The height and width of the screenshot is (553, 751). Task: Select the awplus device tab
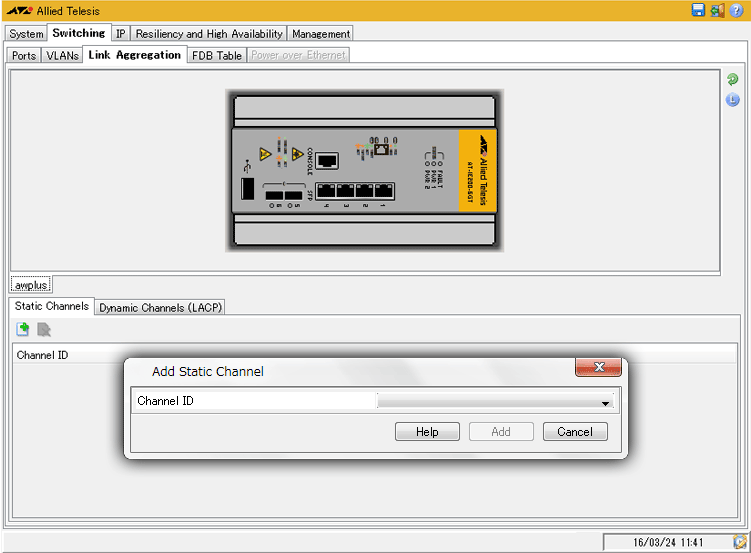[31, 285]
